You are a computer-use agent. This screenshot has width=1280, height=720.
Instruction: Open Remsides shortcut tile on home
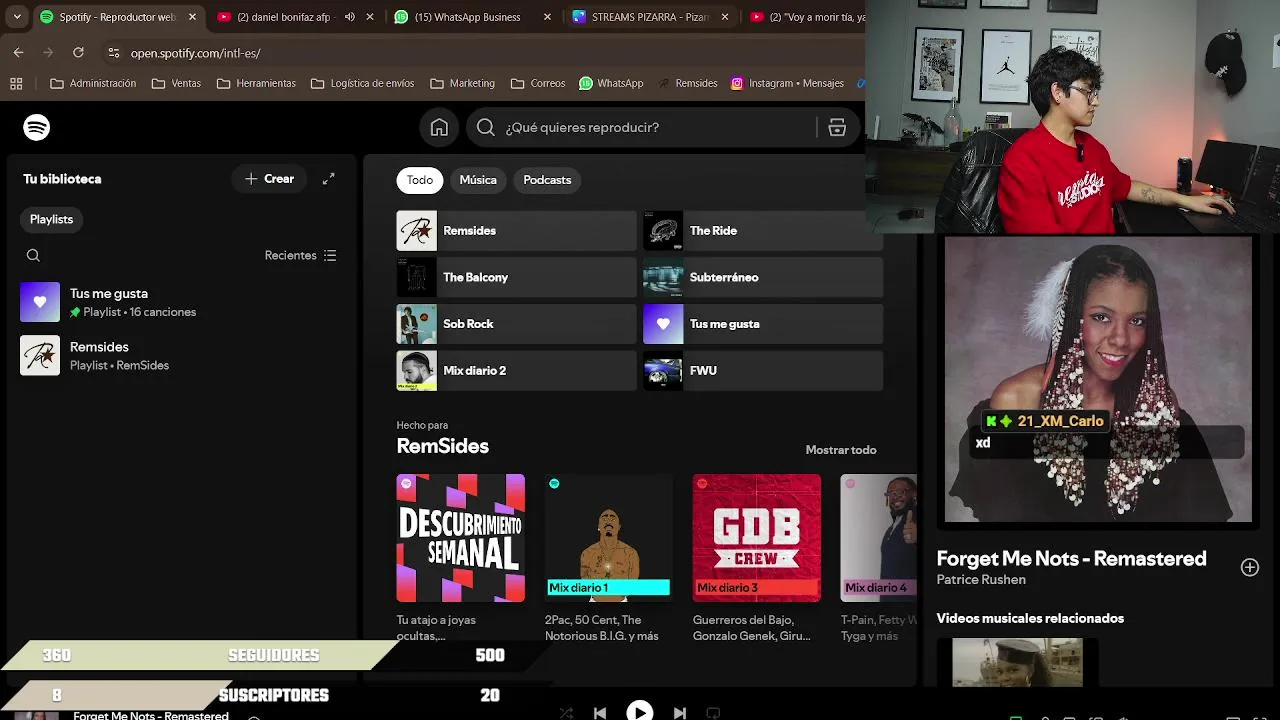tap(516, 230)
